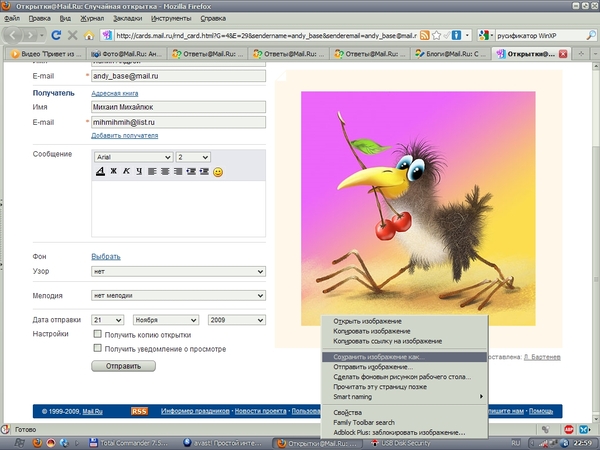Open the Закладки menu
The width and height of the screenshot is (600, 450).
[x=127, y=18]
